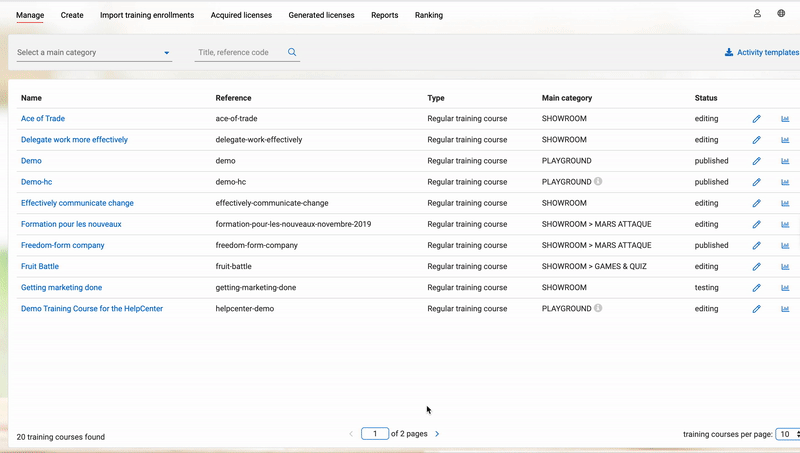Select reference text fruit-battle

pos(233,266)
